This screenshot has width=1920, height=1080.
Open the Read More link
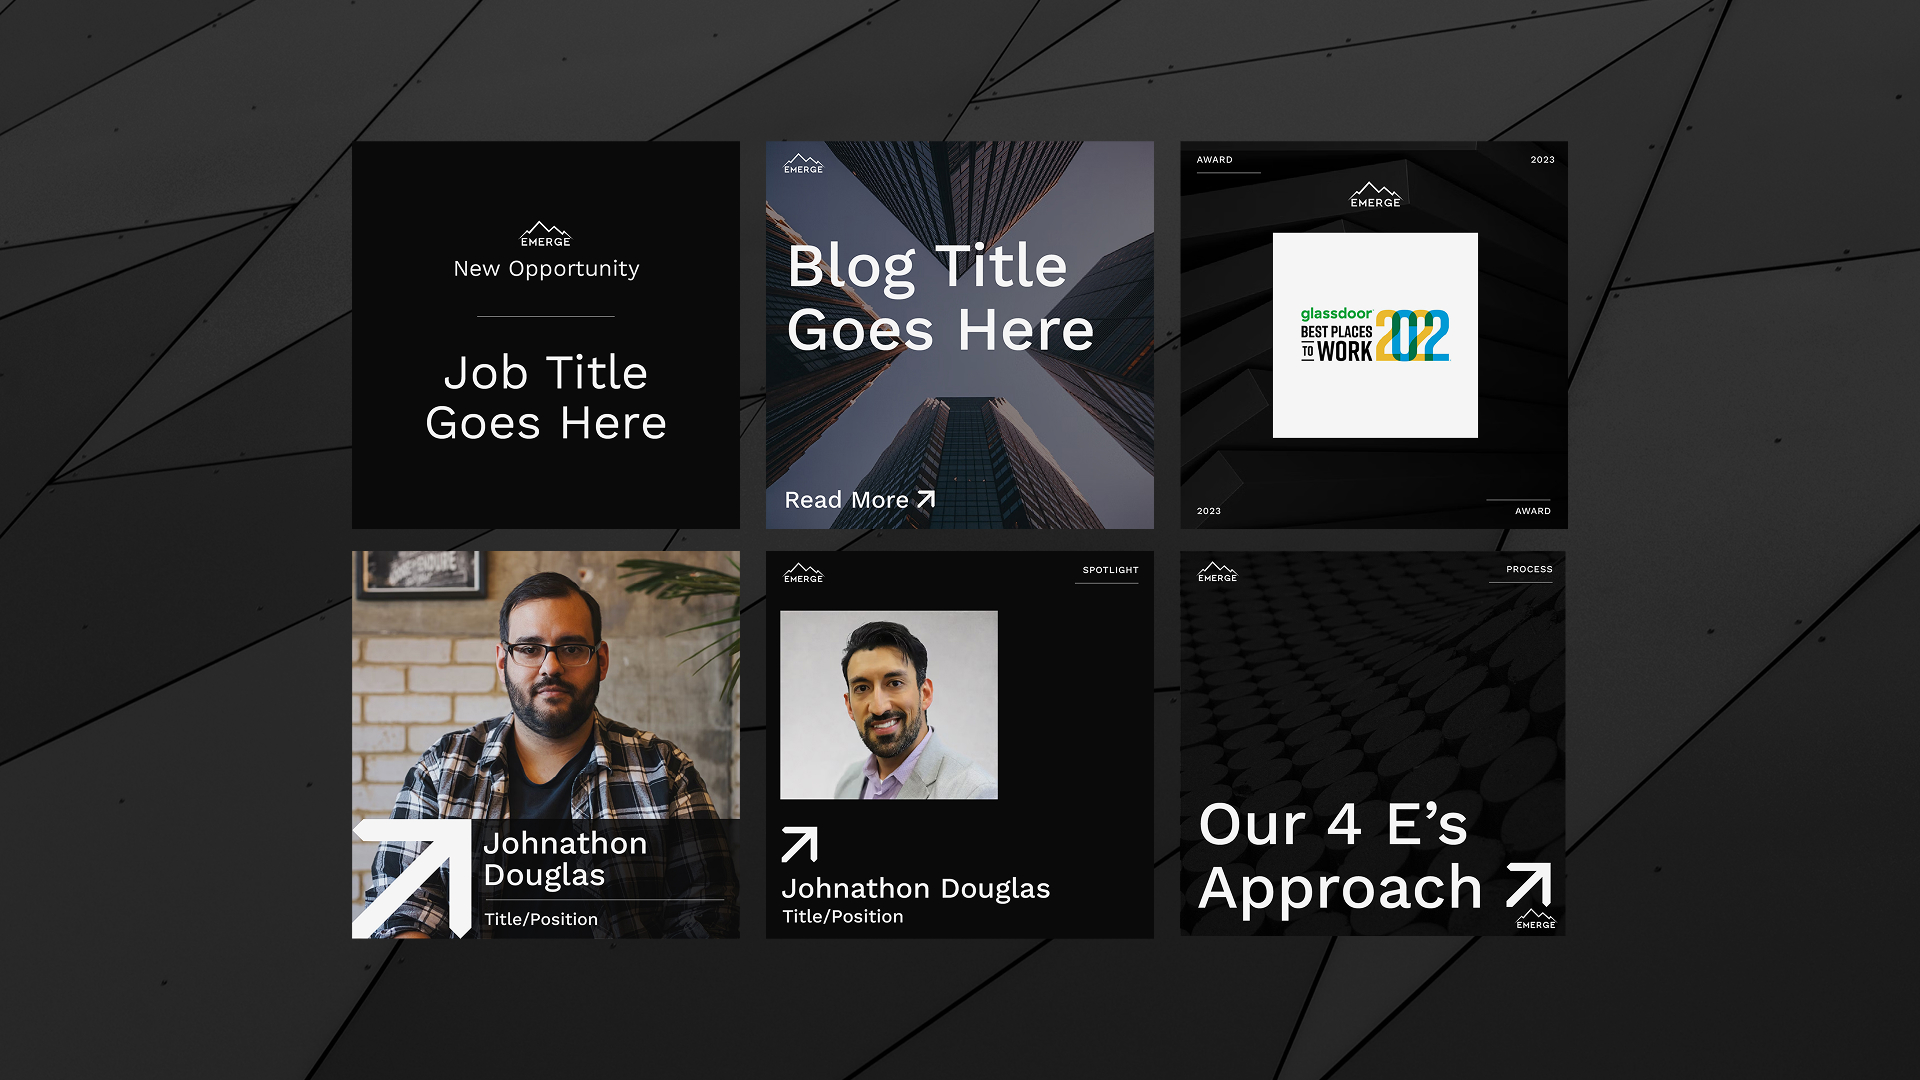tap(859, 499)
